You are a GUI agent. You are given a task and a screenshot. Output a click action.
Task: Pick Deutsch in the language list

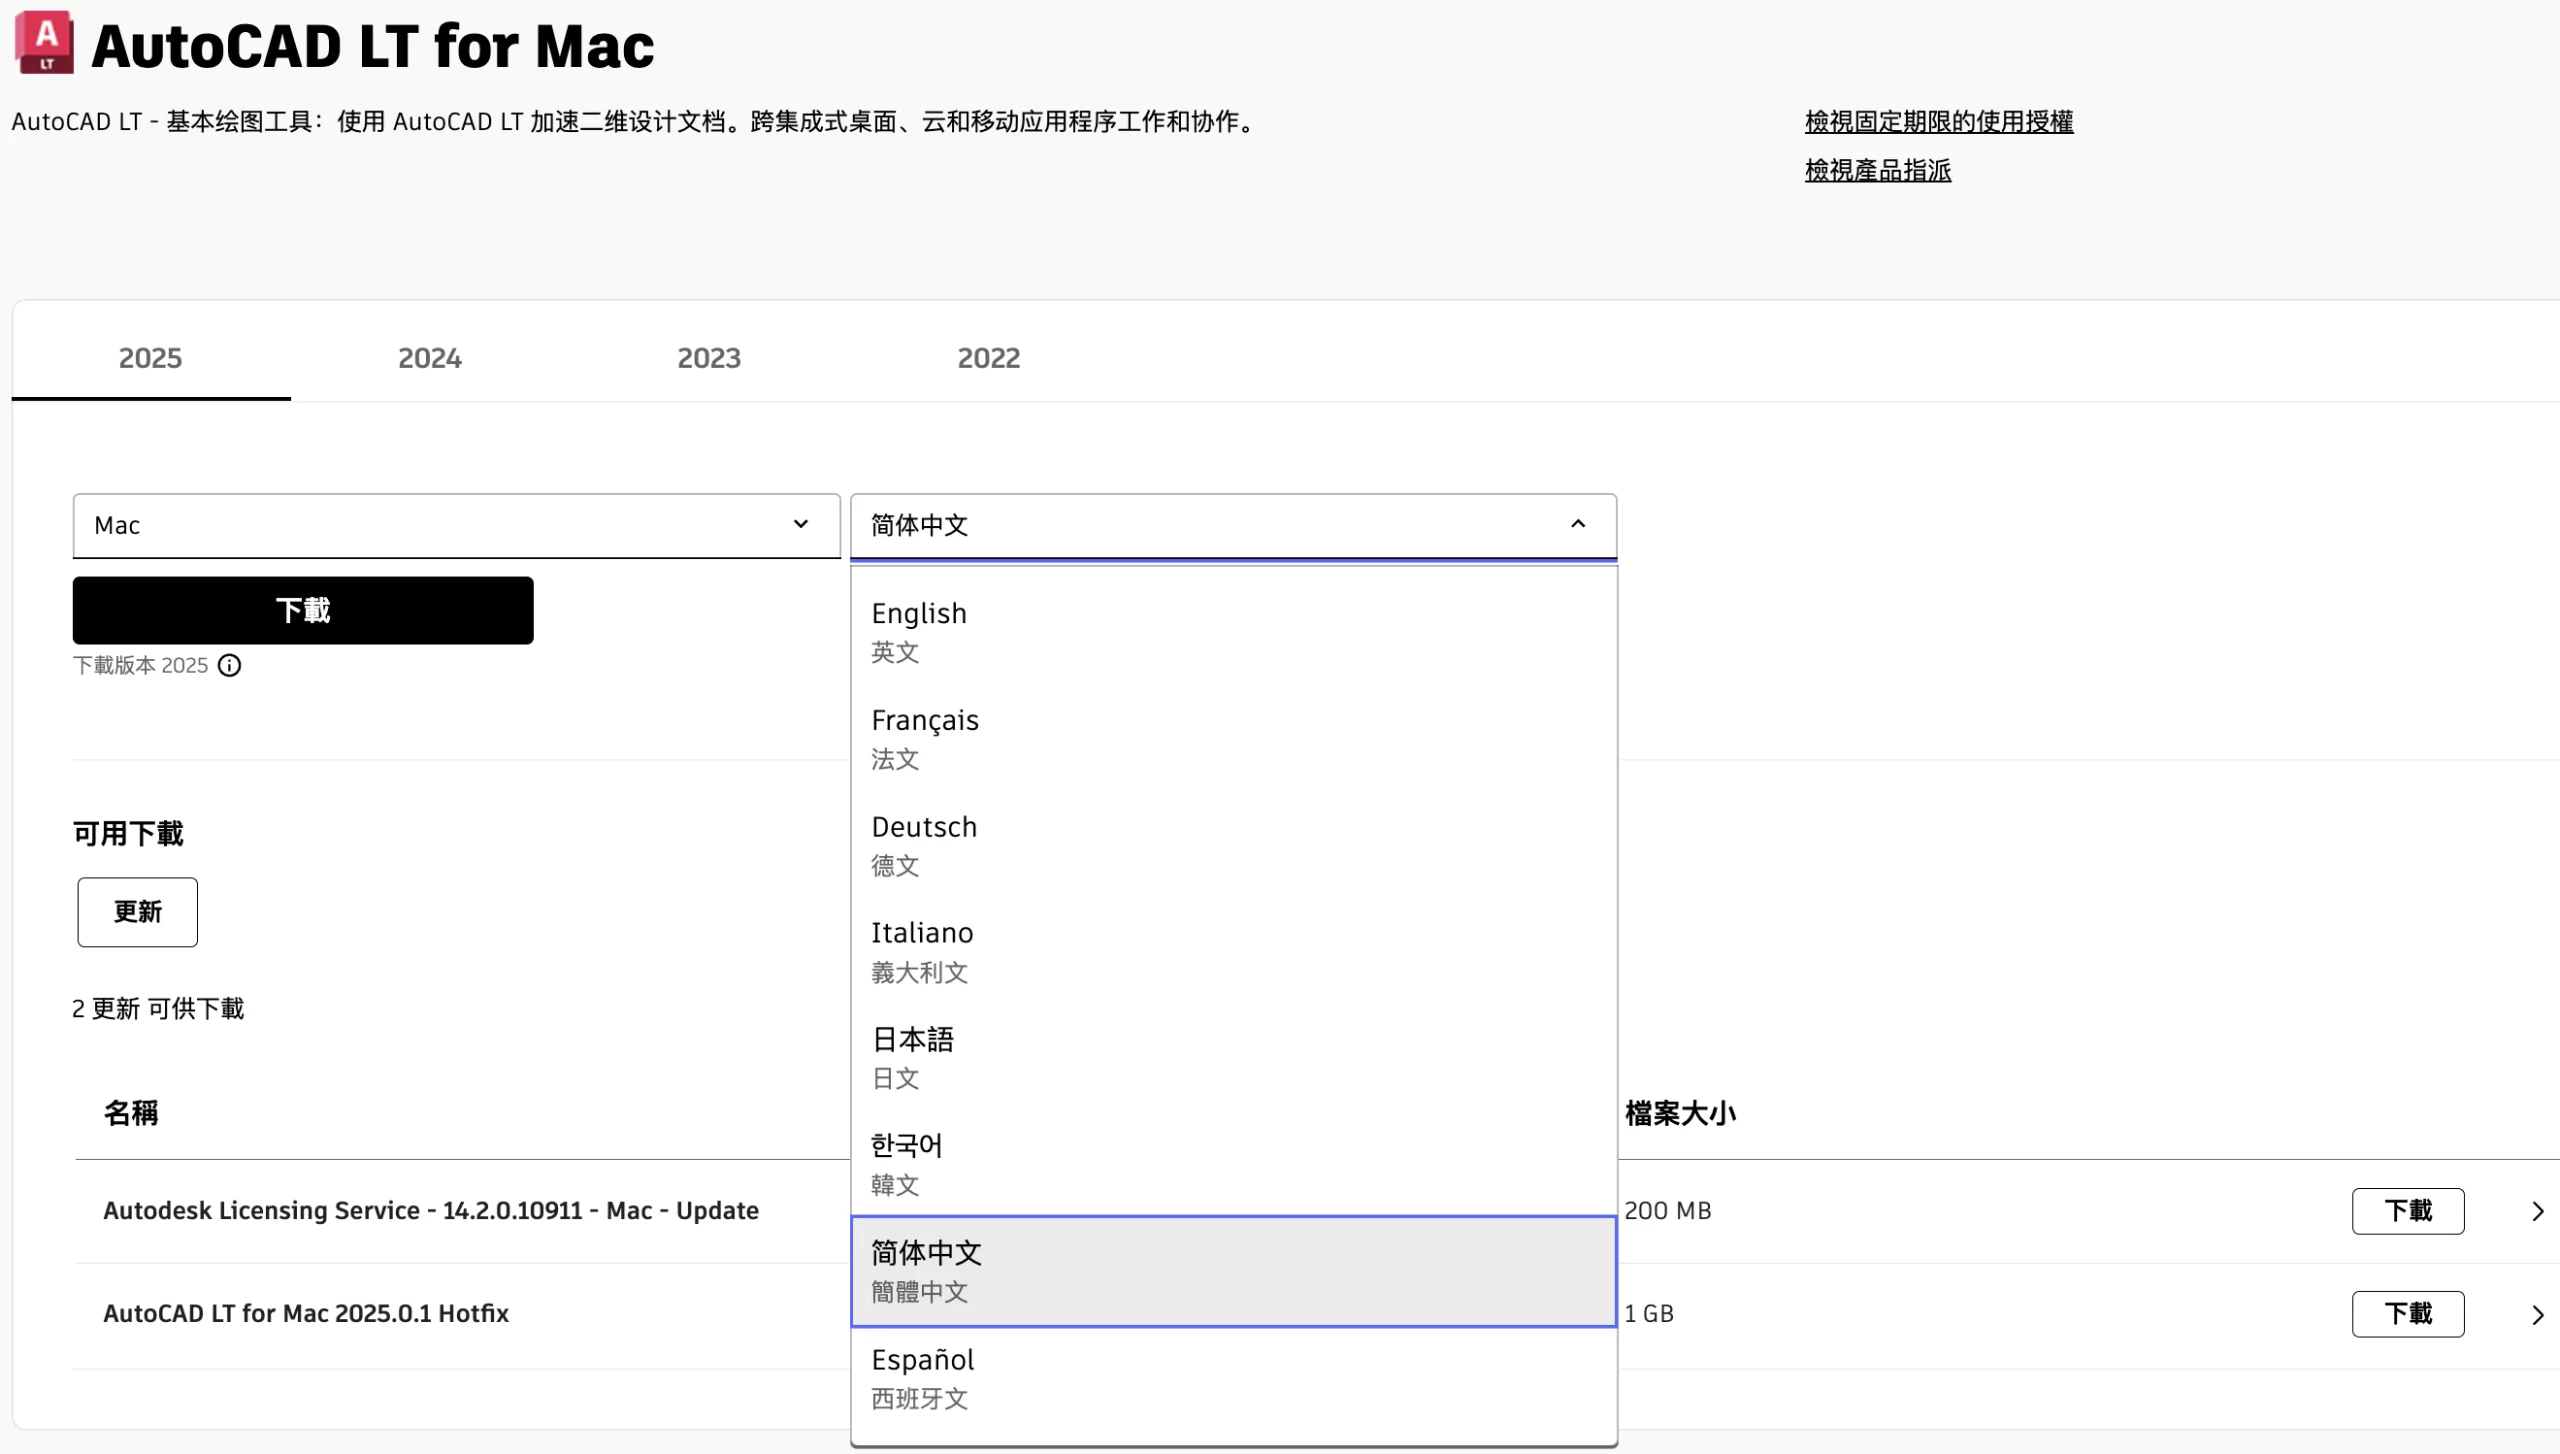point(1232,845)
